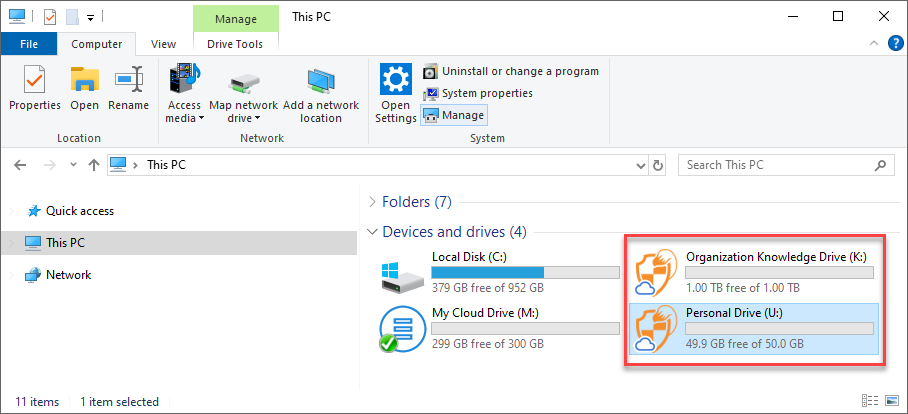Click the Back navigation arrow
The height and width of the screenshot is (414, 908).
tap(20, 165)
